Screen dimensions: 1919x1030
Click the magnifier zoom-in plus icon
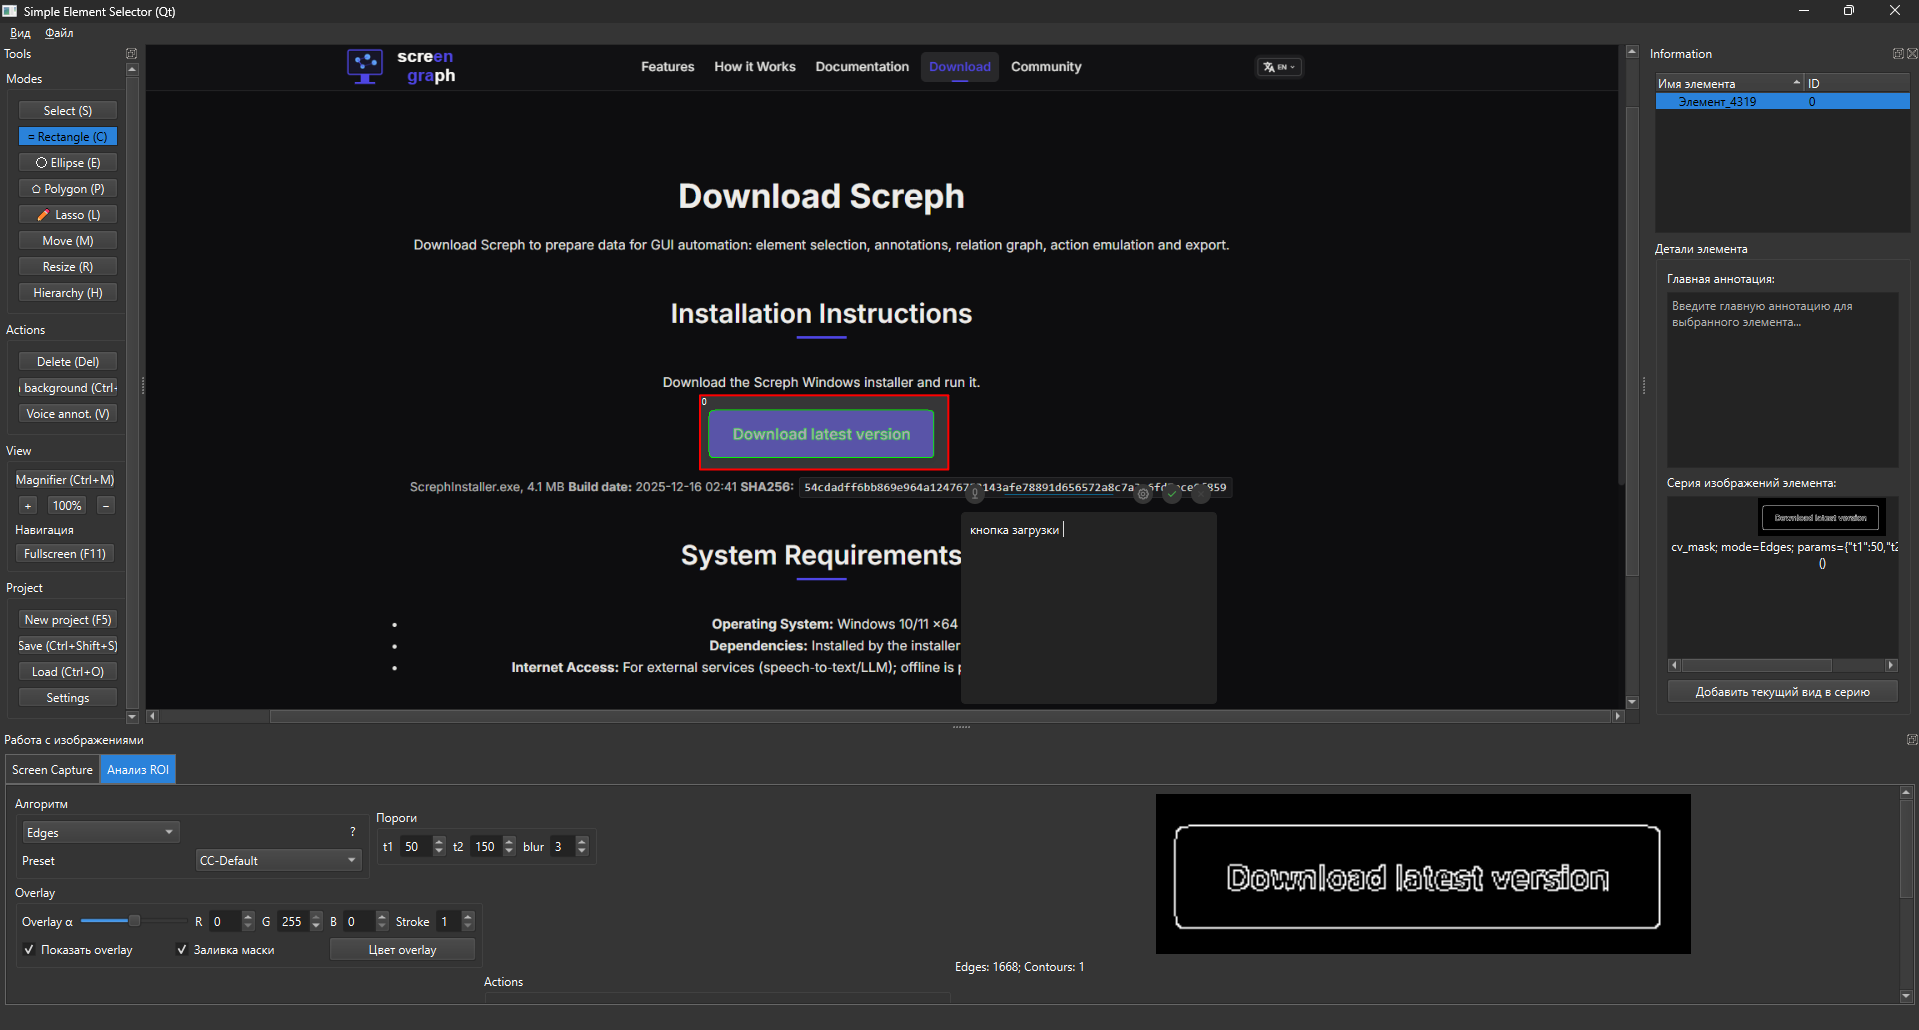coord(28,505)
